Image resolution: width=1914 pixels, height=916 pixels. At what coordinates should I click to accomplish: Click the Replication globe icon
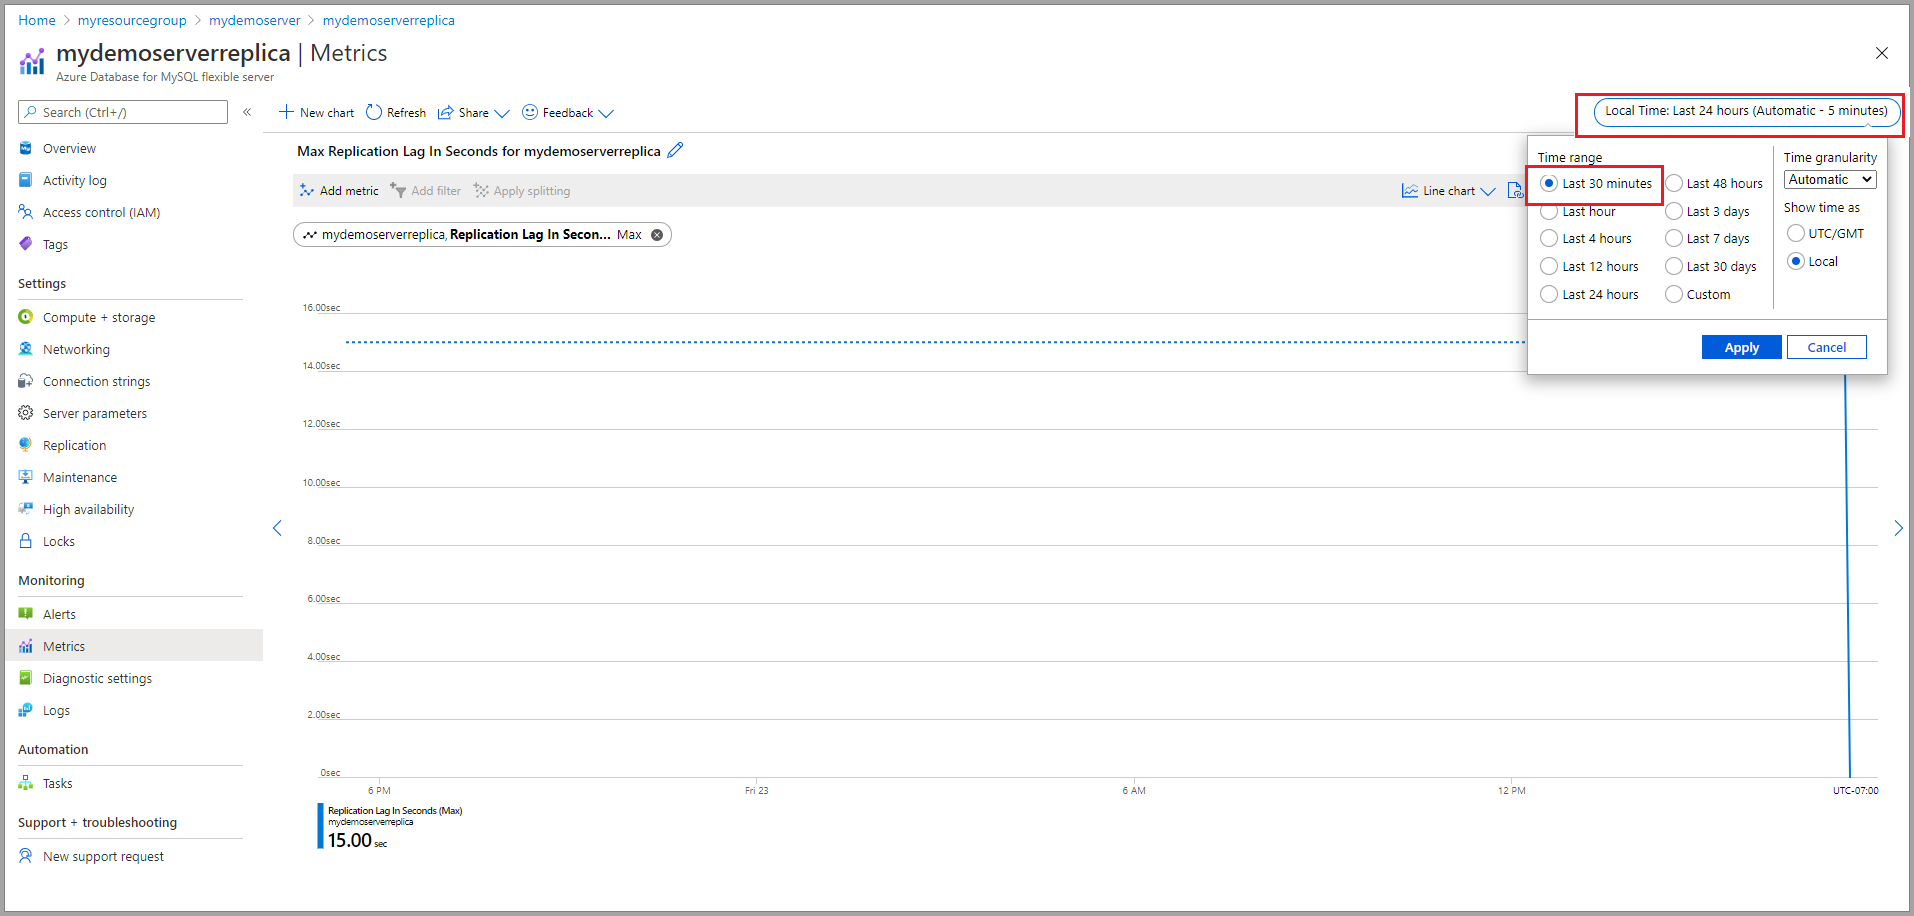[26, 445]
